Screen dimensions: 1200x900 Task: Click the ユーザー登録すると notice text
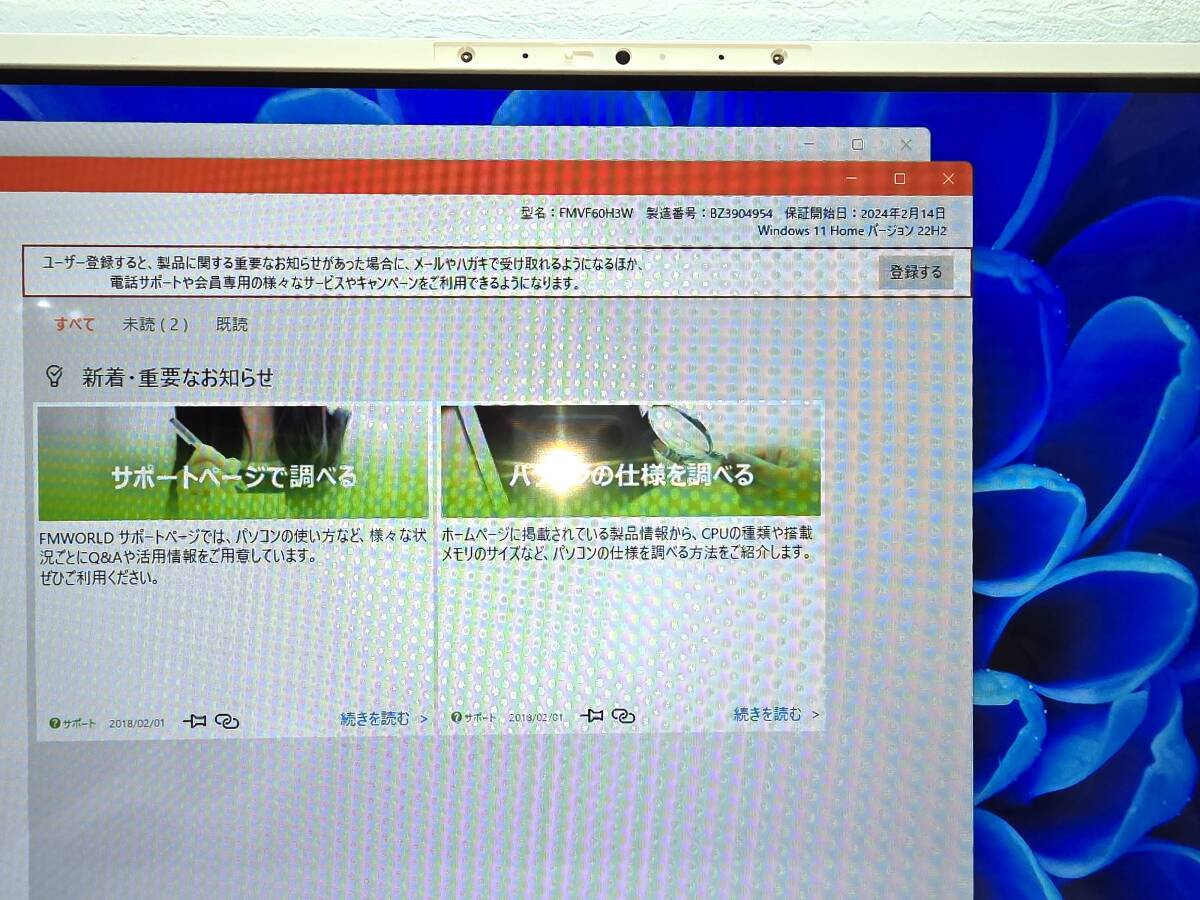345,273
